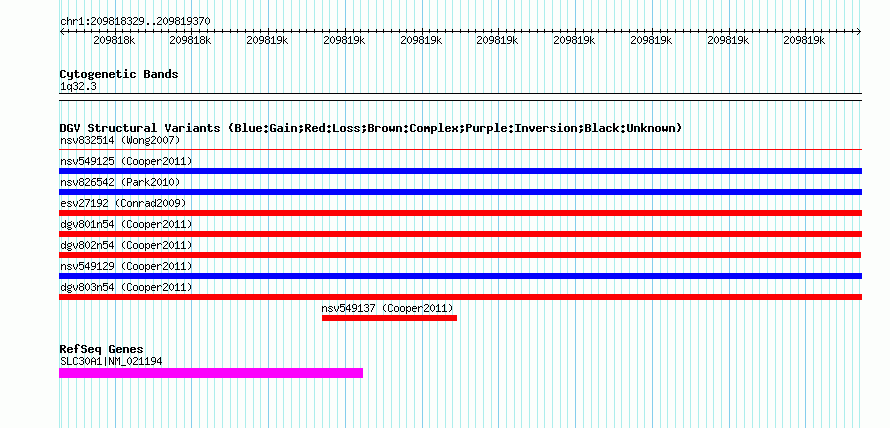Open the dgv801n54 (Cooper2011) label
Screen dimensions: 890x428
click(x=126, y=224)
